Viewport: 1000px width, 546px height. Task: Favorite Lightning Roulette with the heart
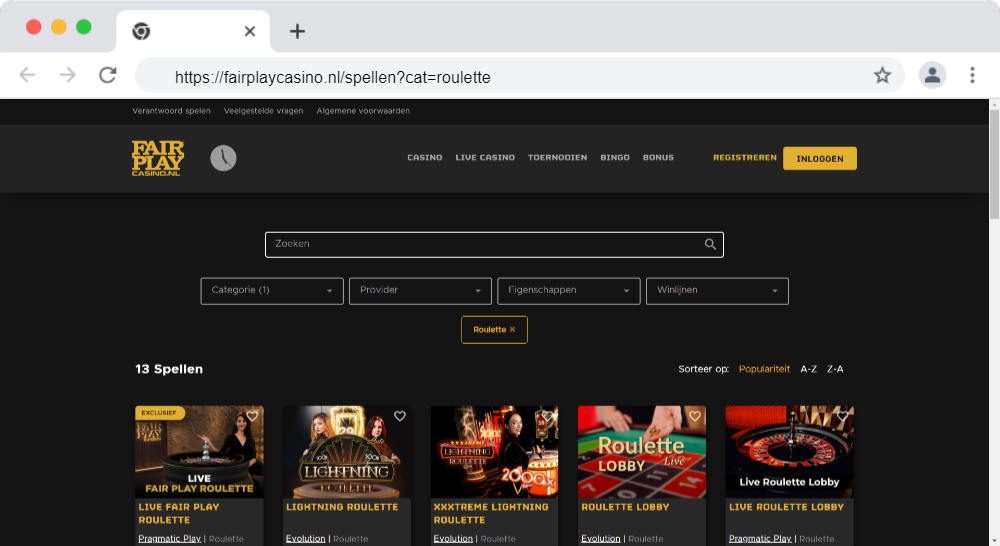[400, 416]
